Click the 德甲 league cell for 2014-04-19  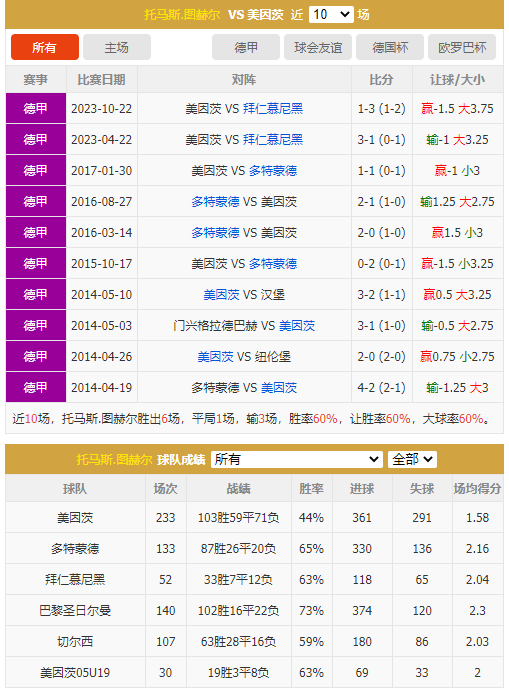point(36,388)
